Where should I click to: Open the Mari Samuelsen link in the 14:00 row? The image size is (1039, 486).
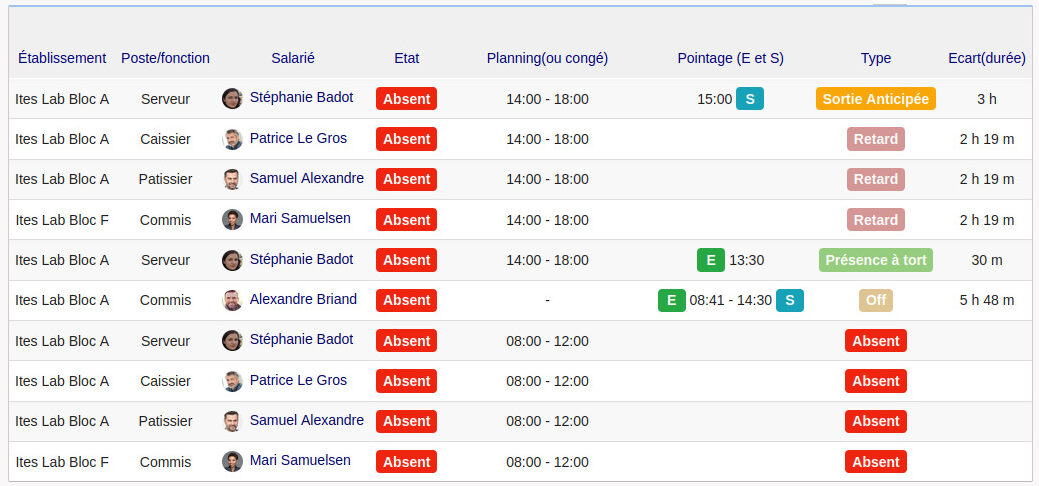300,219
